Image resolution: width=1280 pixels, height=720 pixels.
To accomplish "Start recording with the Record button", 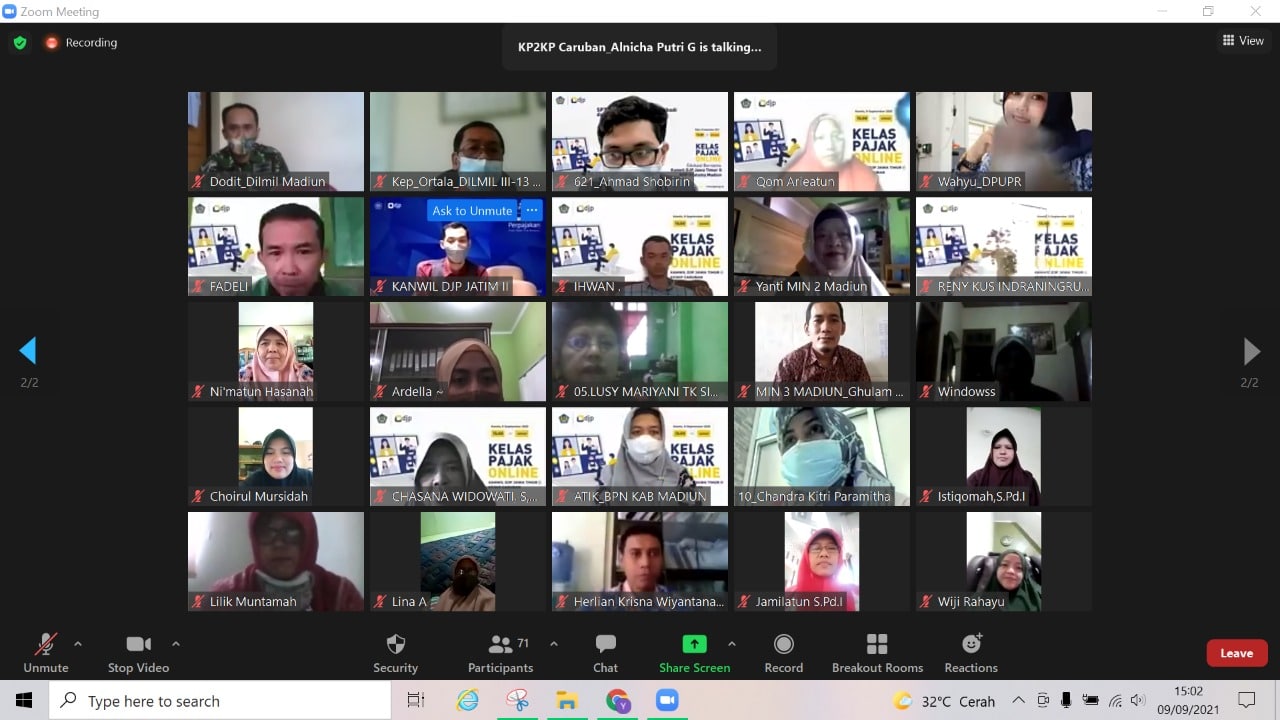I will coord(783,653).
